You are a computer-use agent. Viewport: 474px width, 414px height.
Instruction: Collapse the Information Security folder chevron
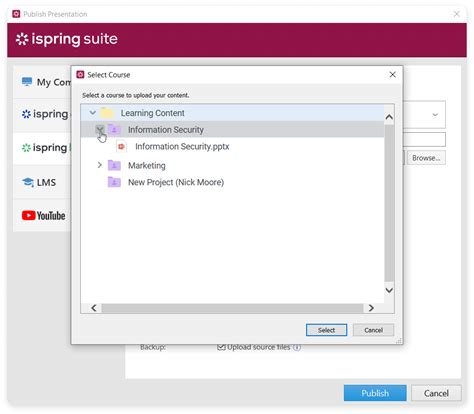(x=100, y=129)
